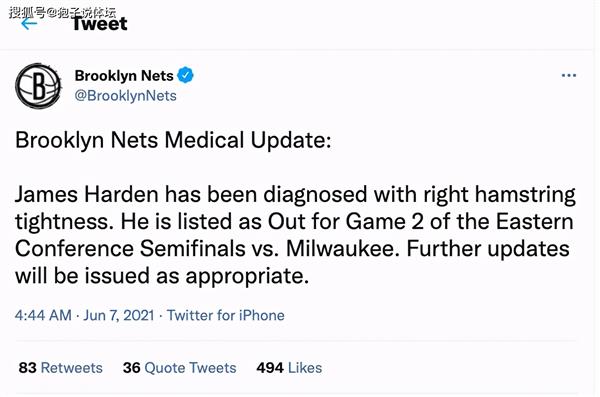Click the Brooklyn Nets Medical Update heading line
Image resolution: width=600 pixels, height=397 pixels.
[173, 140]
